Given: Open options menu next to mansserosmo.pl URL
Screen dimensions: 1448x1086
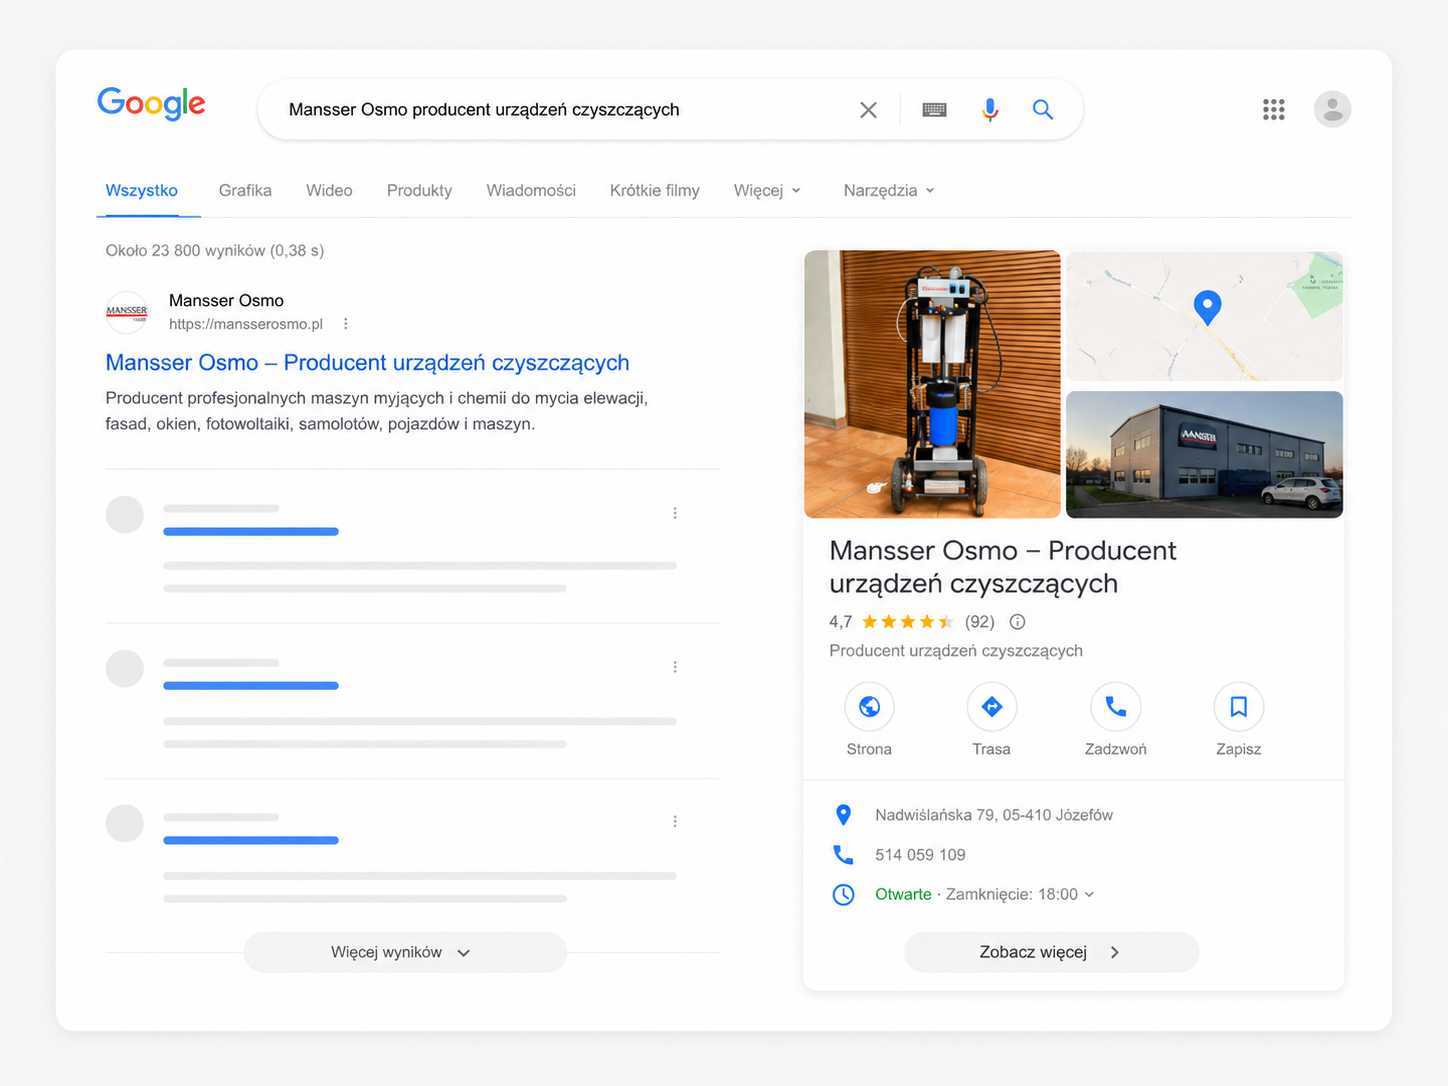Looking at the screenshot, I should click(346, 324).
